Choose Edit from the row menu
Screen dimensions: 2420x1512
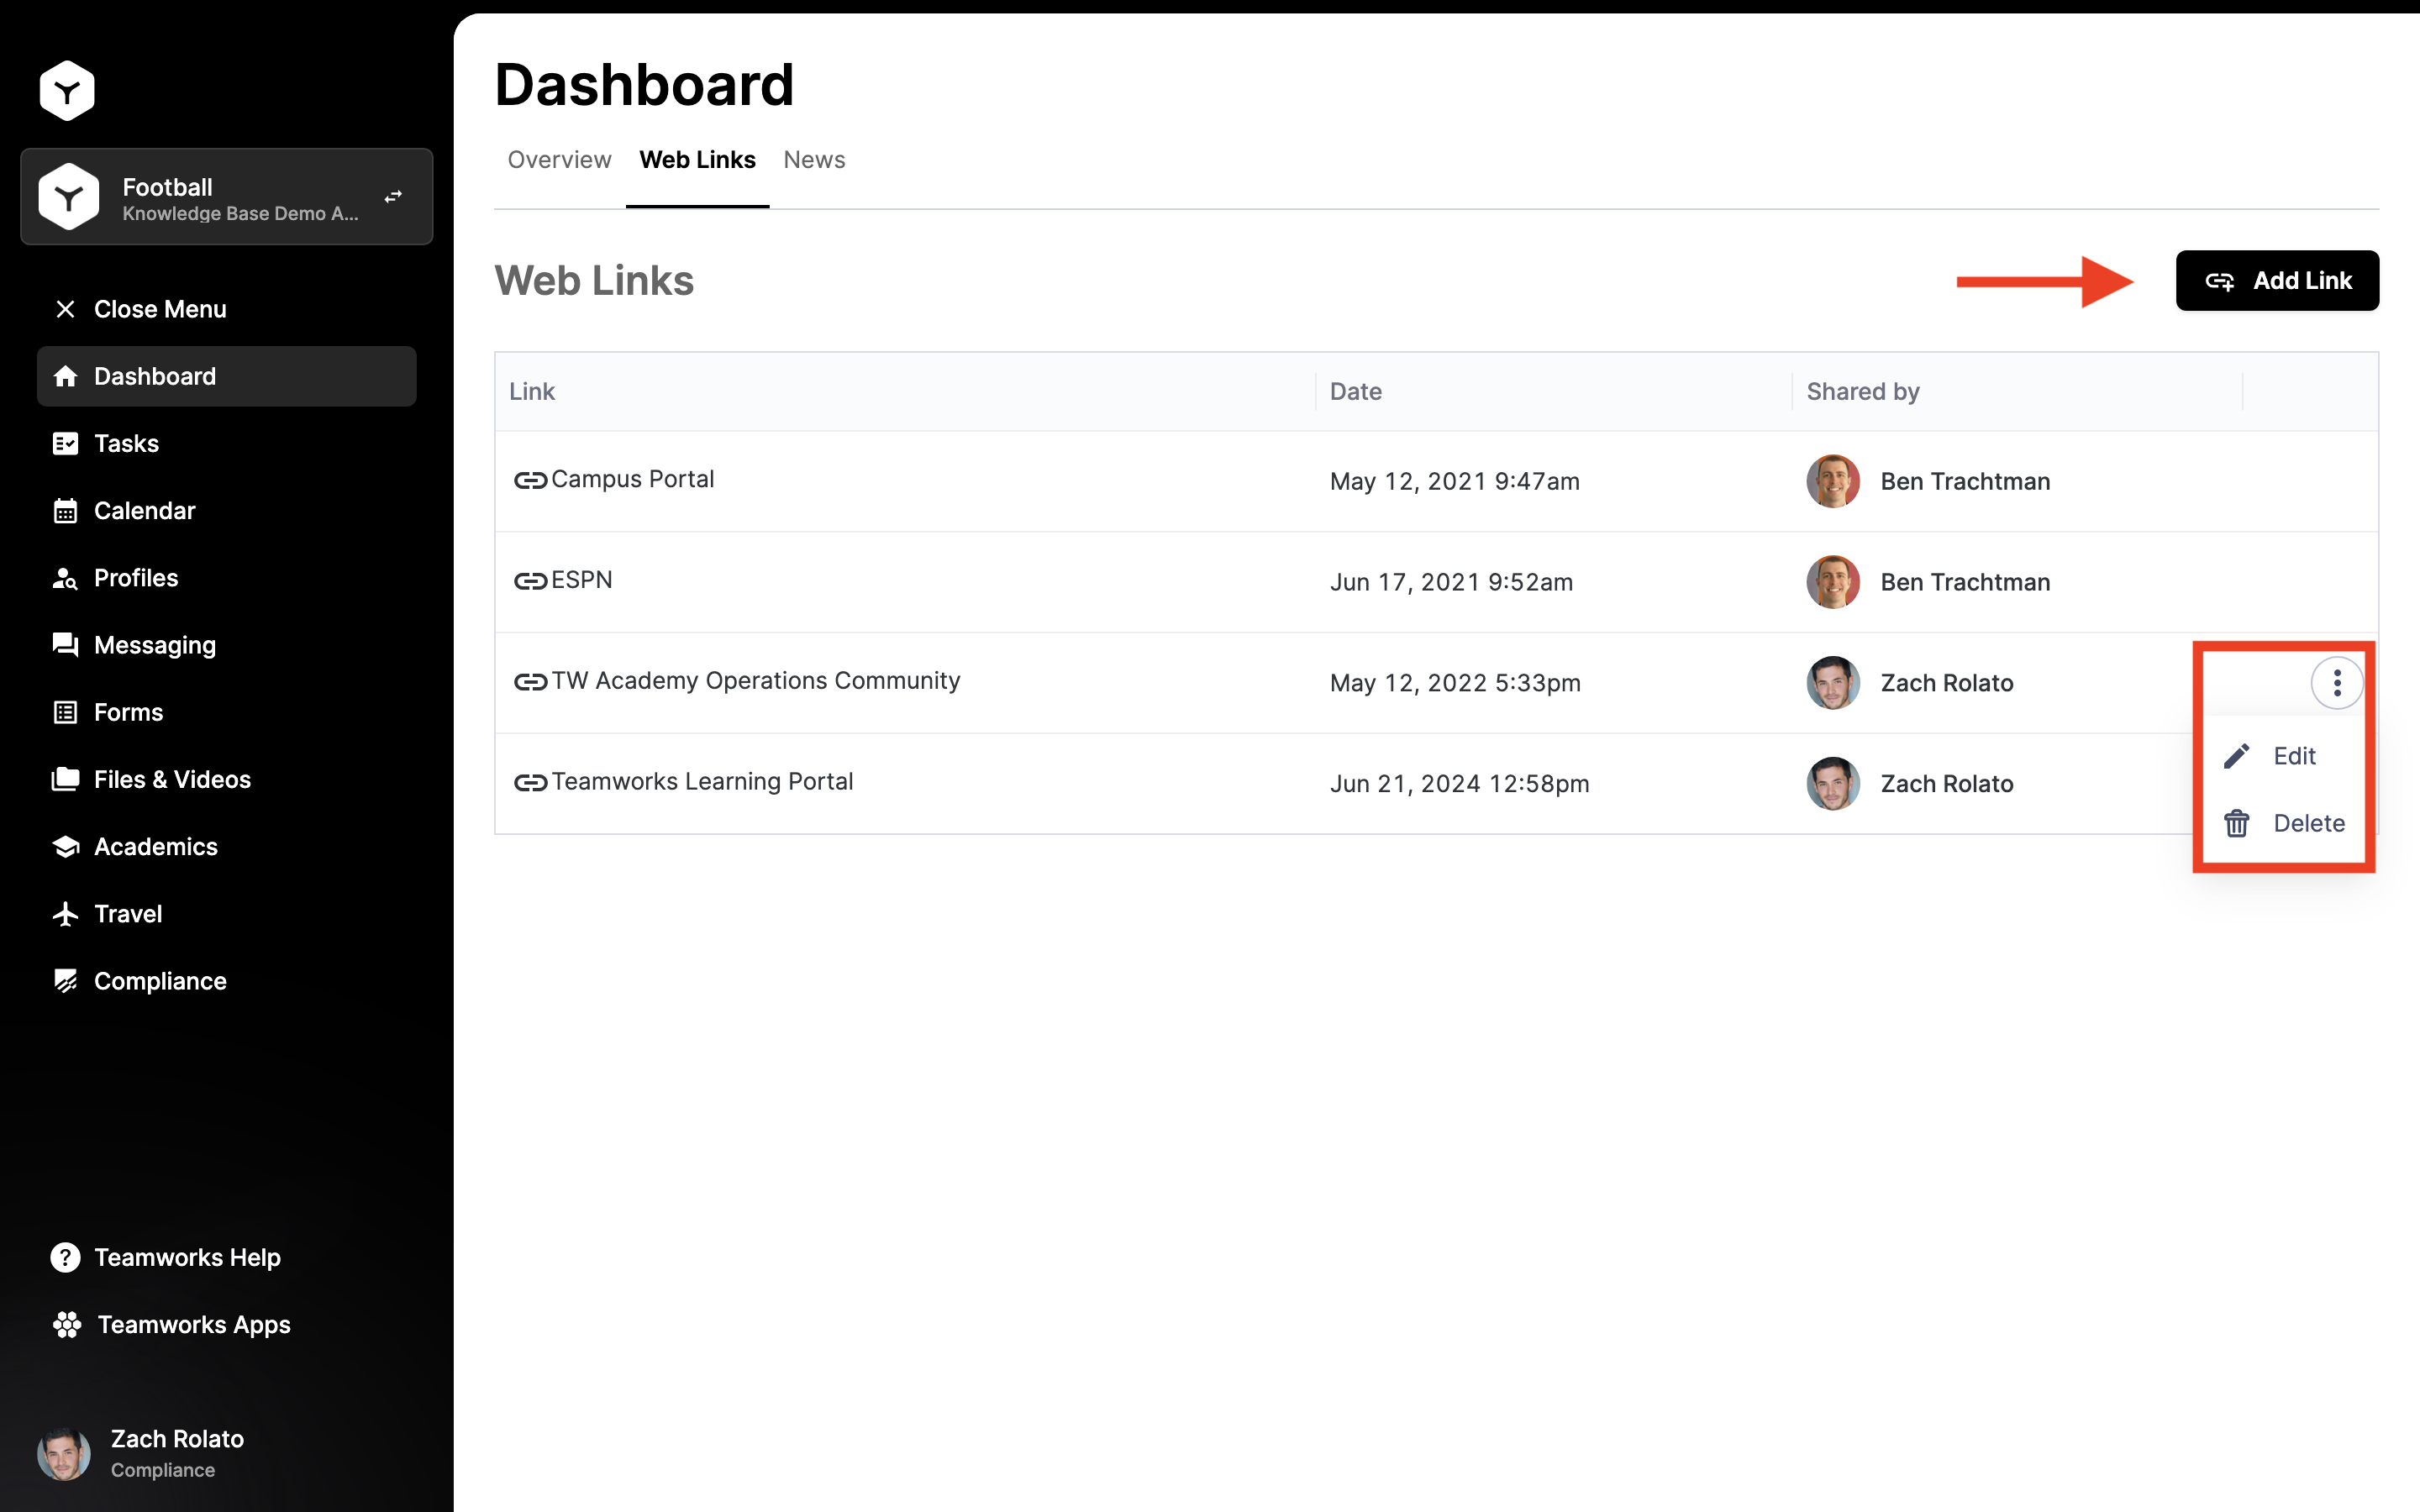[x=2292, y=756]
